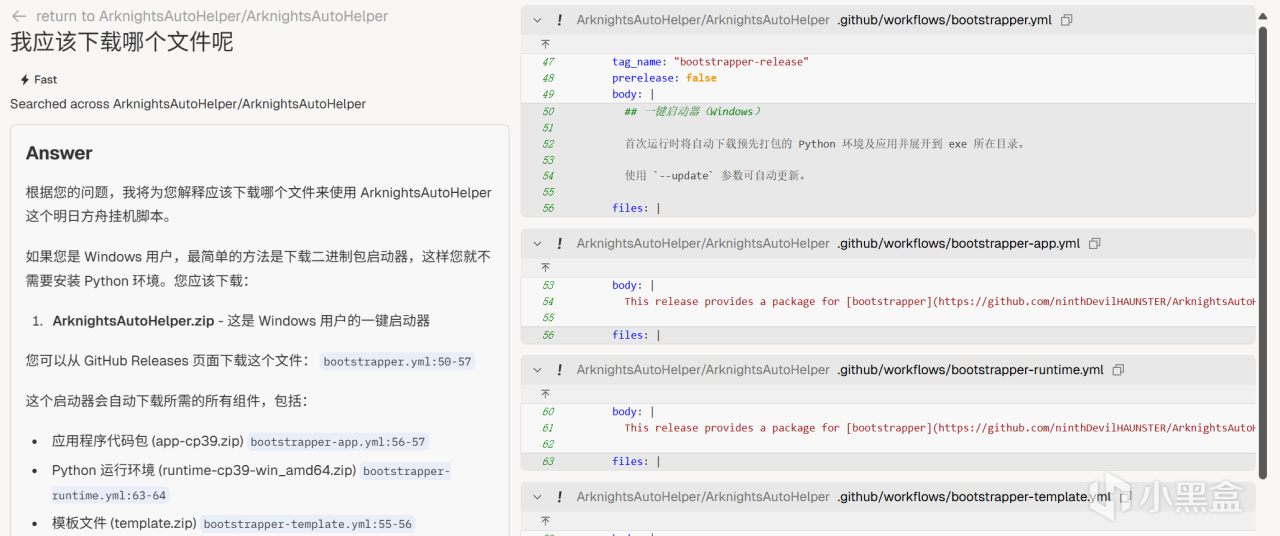1280x536 pixels.
Task: Click code line 49 'body: |' in bootstrapper.yml
Action: pyautogui.click(x=634, y=94)
